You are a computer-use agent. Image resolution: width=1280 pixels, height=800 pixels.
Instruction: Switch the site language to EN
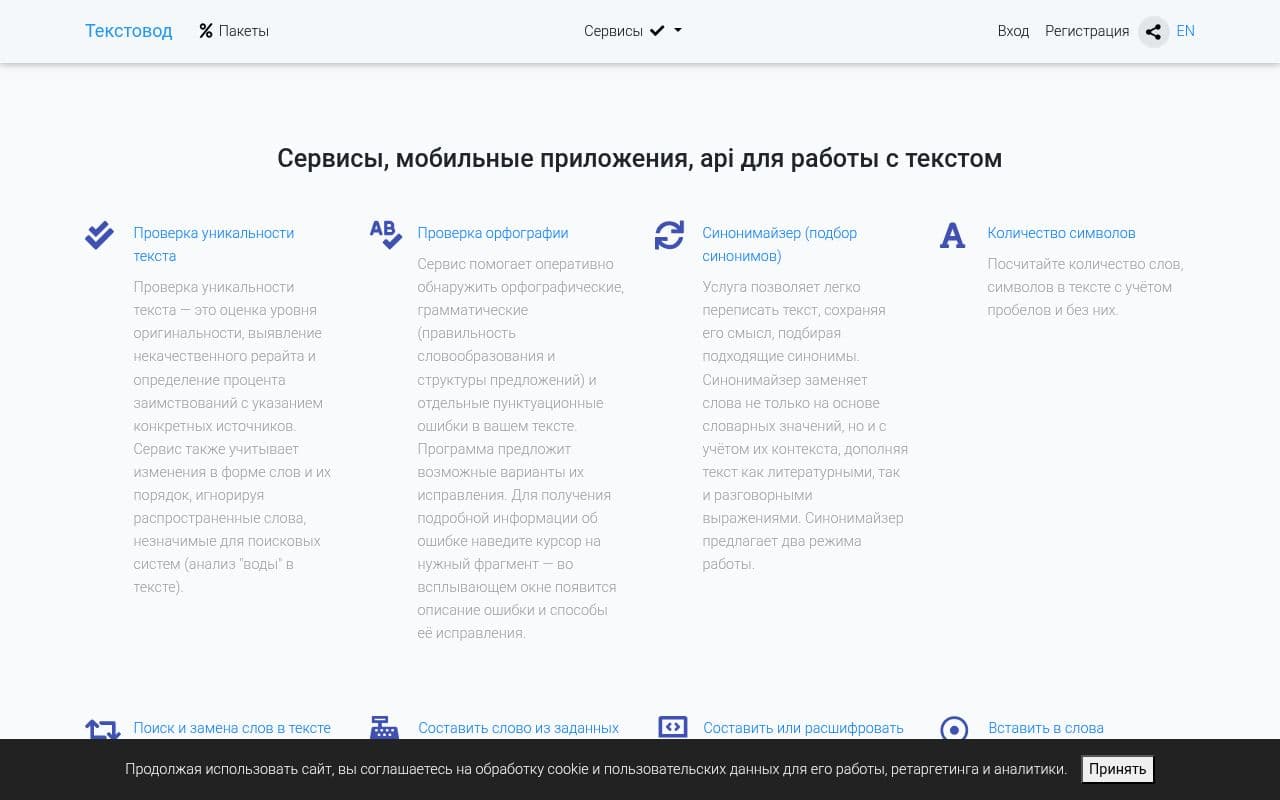click(x=1185, y=31)
